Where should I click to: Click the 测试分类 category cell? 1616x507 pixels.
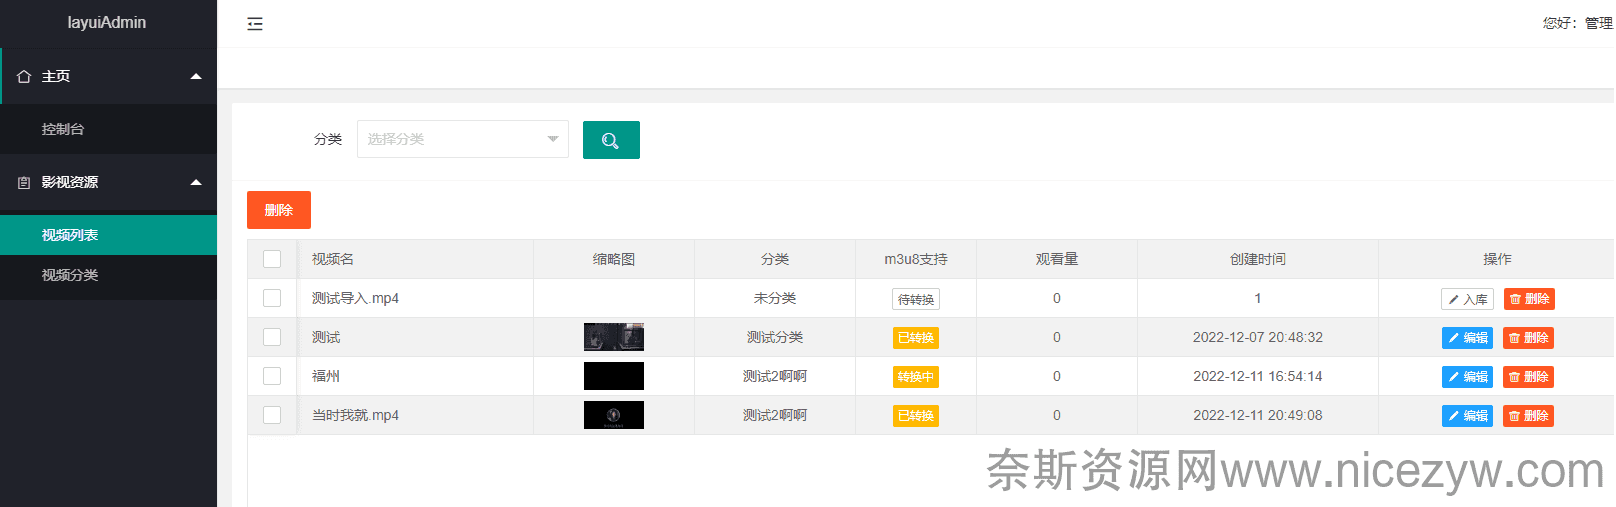[x=775, y=337]
